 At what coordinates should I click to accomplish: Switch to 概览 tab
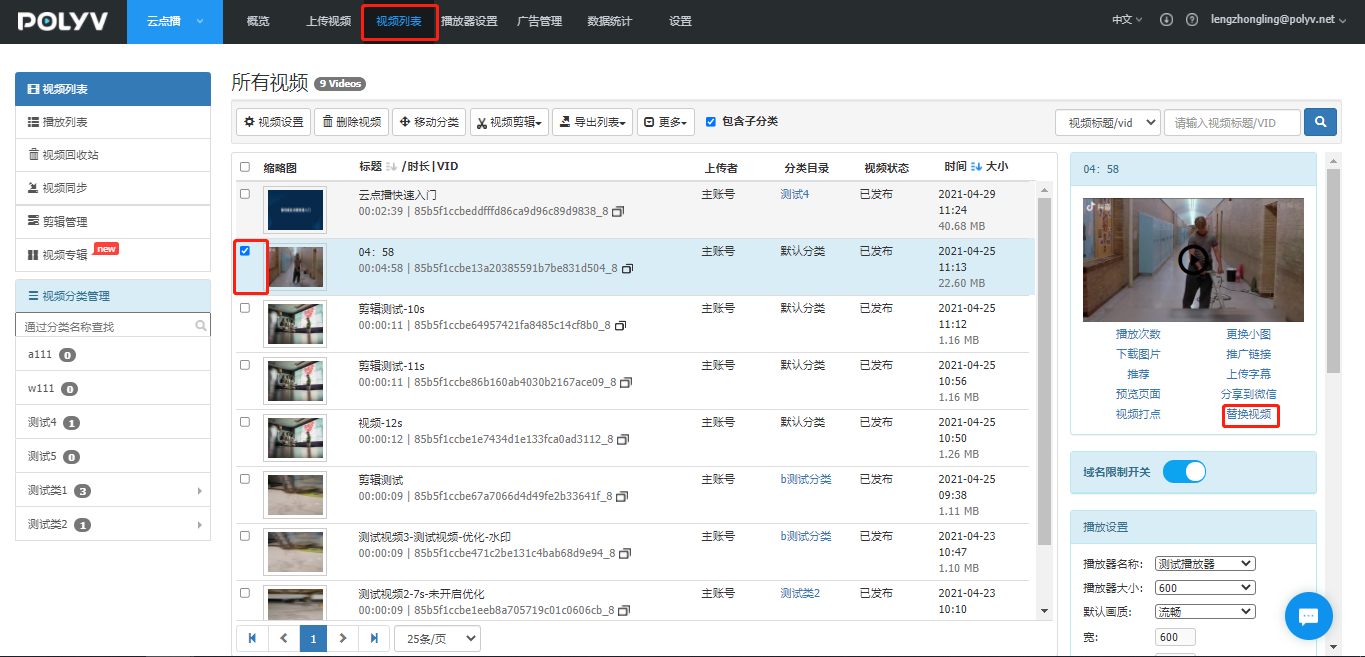click(x=258, y=21)
